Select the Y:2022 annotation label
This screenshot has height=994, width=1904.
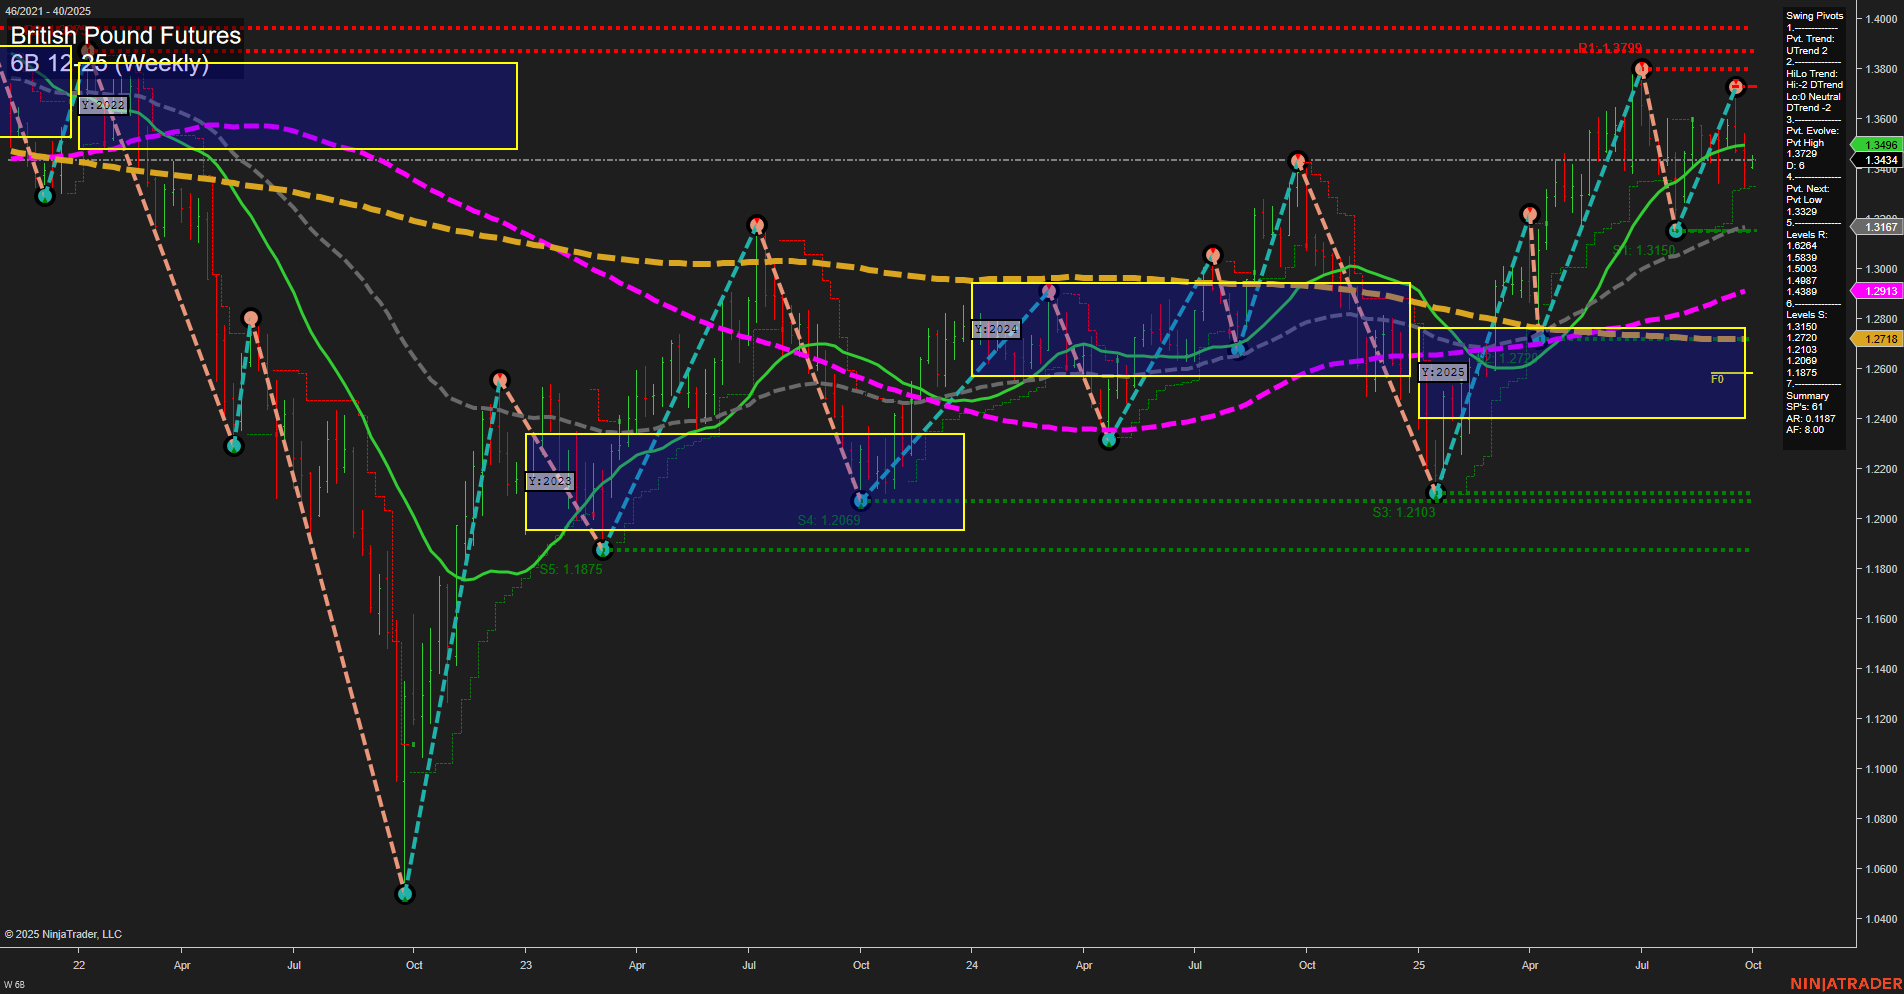pos(104,104)
